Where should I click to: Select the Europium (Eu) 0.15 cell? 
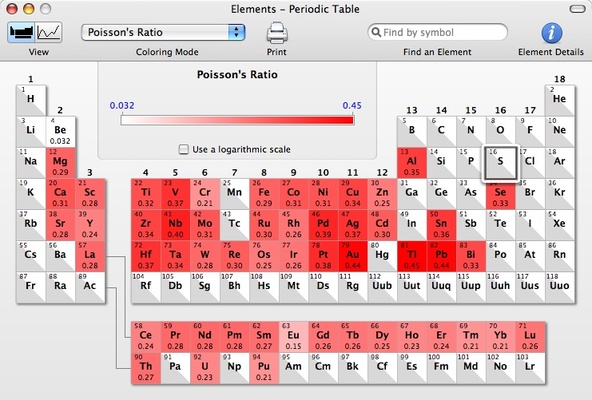[293, 337]
